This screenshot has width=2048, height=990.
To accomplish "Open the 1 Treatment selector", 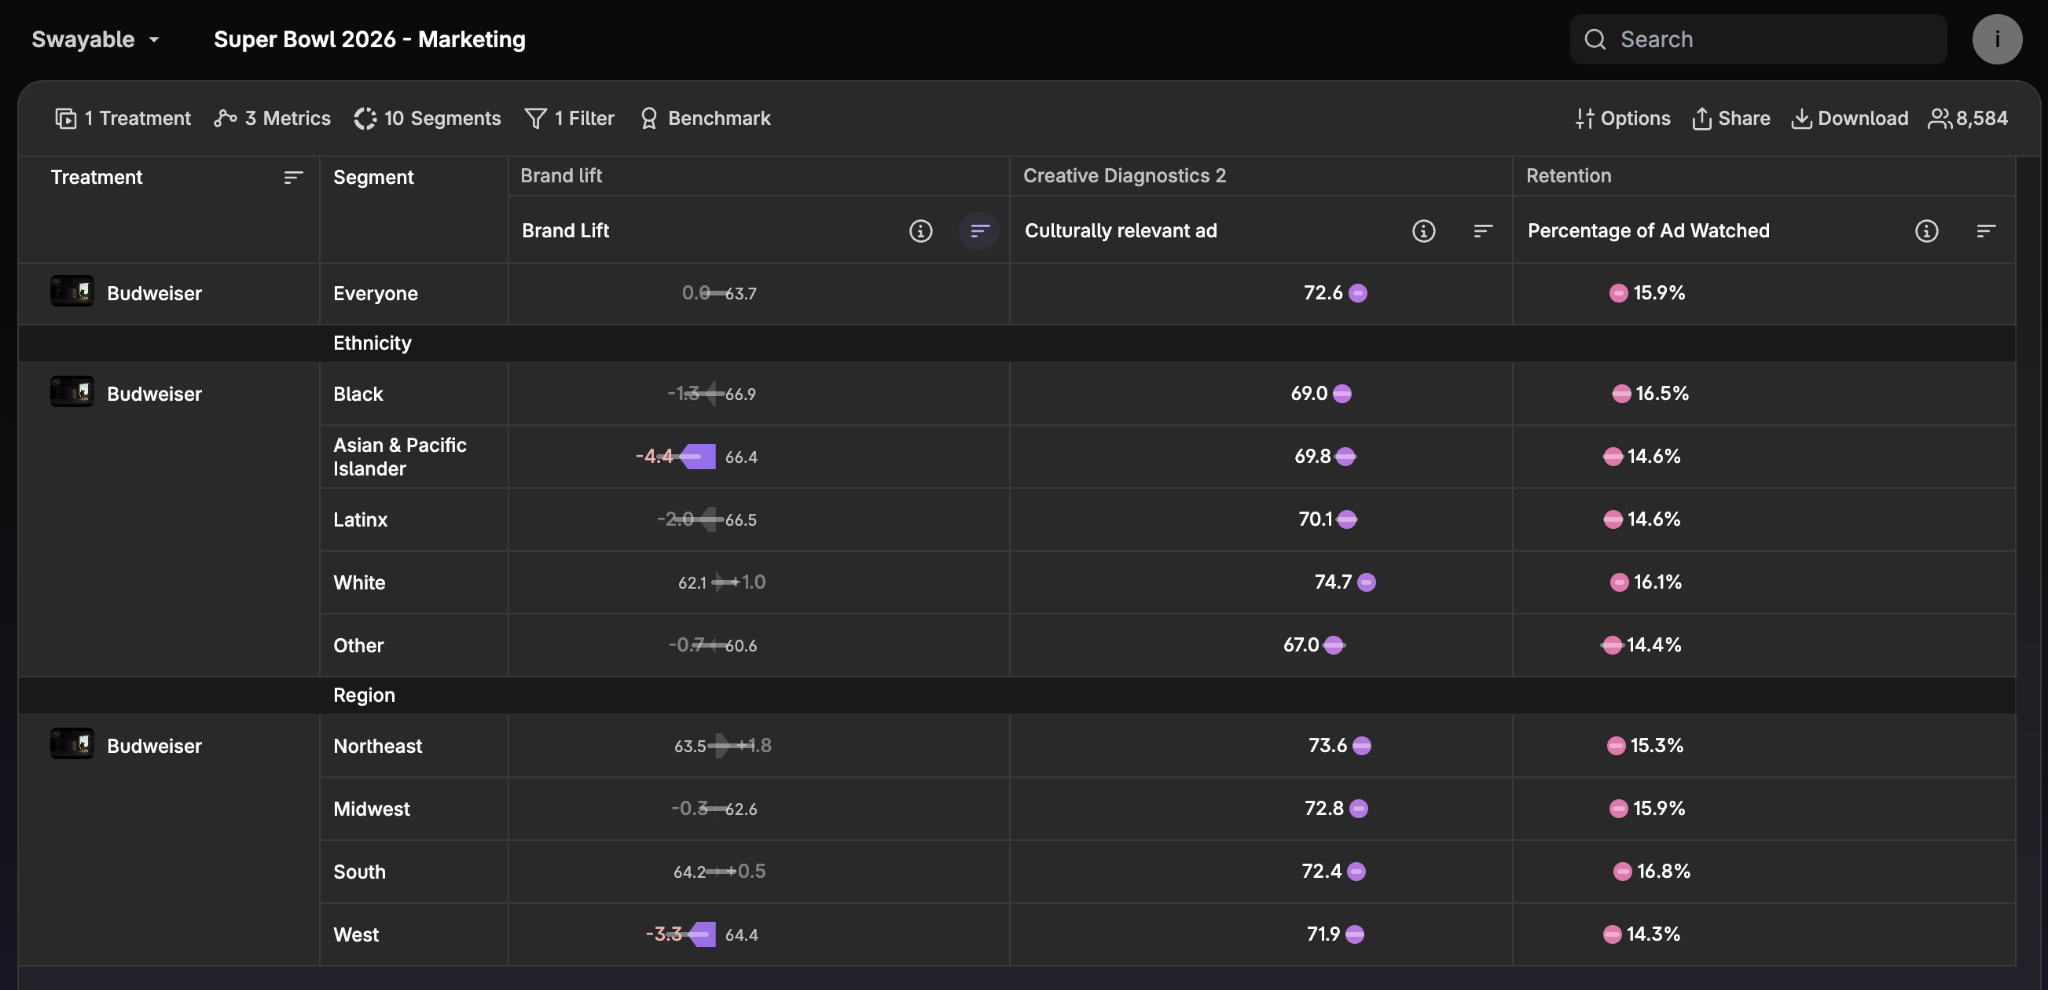I will pos(122,119).
